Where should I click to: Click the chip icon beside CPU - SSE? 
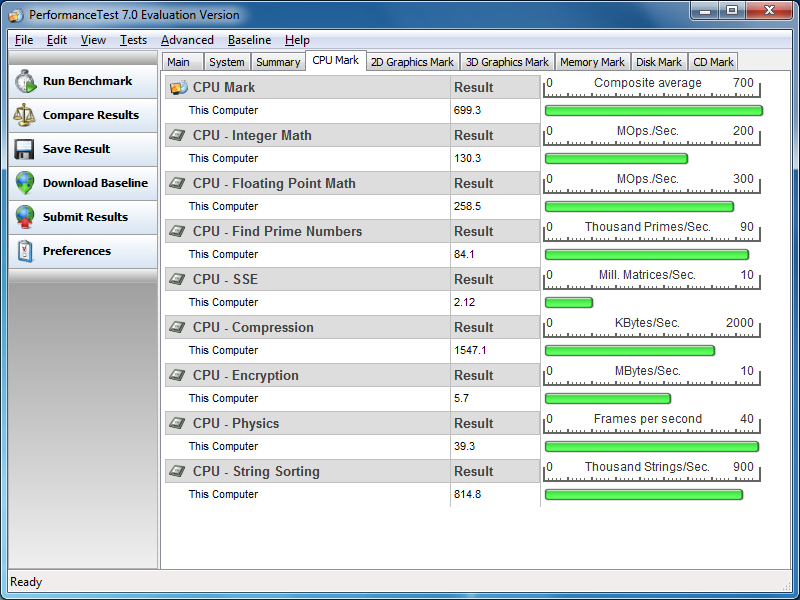pyautogui.click(x=177, y=279)
